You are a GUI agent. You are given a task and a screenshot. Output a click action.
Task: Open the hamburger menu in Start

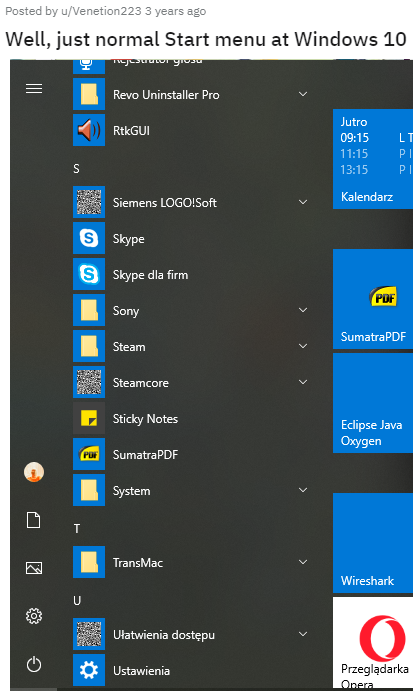point(34,89)
